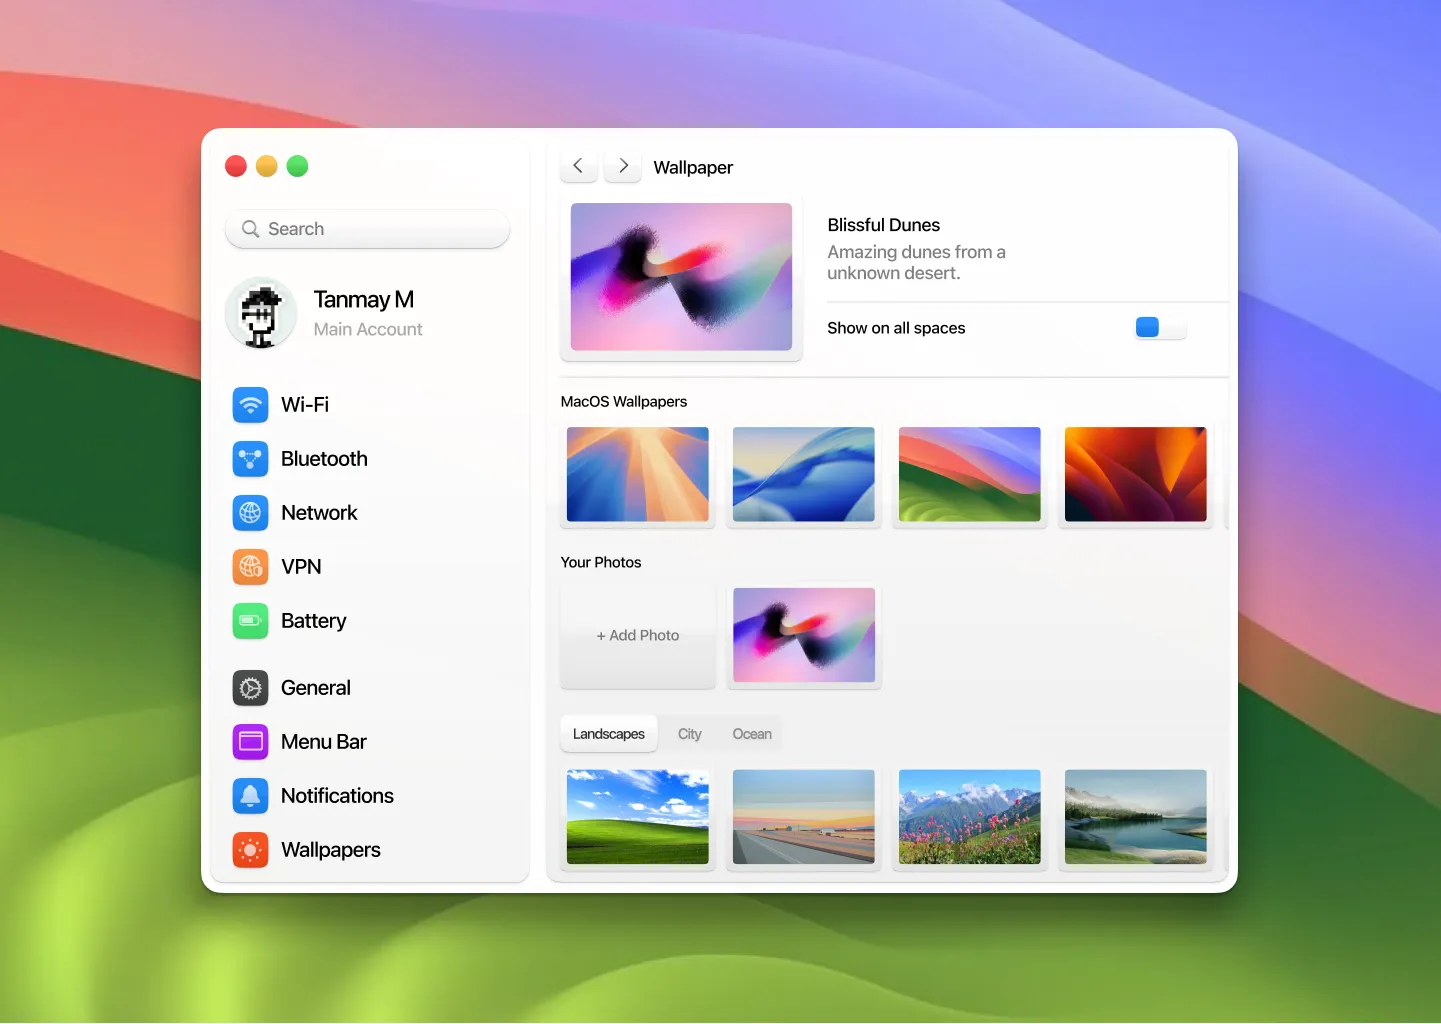1441x1024 pixels.
Task: Switch to the City tab
Action: coord(689,733)
